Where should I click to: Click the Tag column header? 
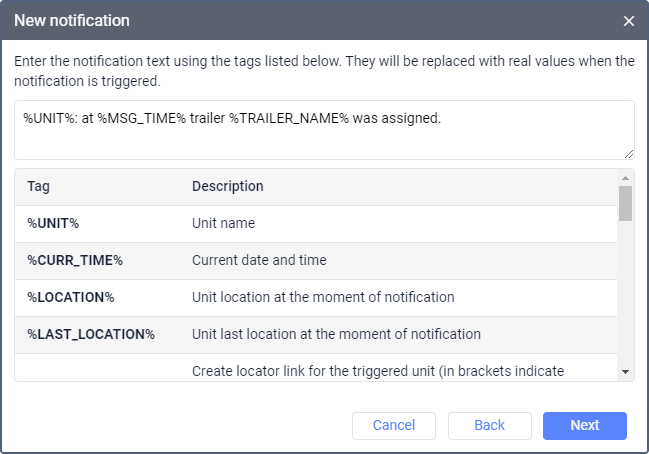(x=39, y=187)
